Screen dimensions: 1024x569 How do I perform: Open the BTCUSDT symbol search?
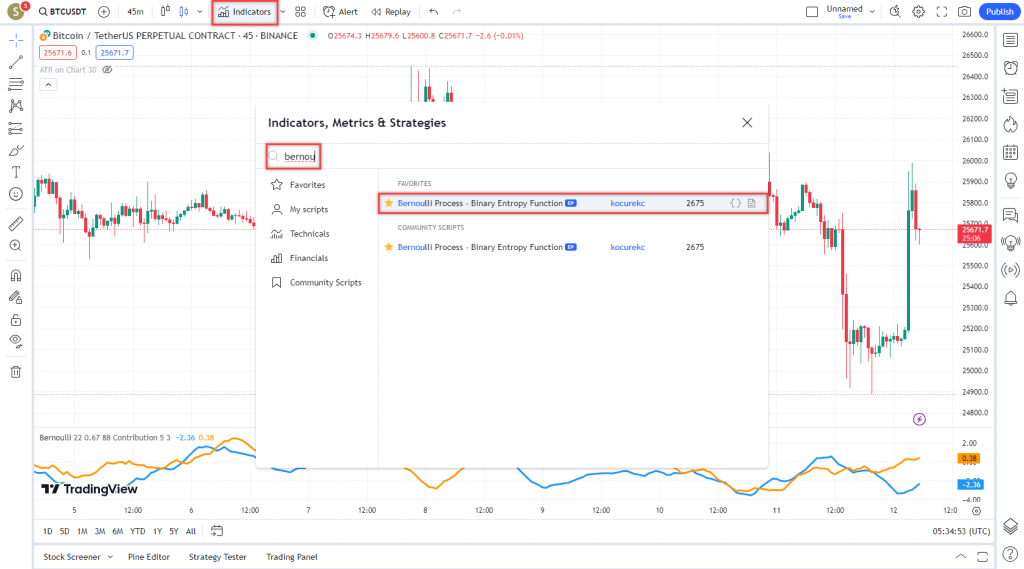point(63,12)
